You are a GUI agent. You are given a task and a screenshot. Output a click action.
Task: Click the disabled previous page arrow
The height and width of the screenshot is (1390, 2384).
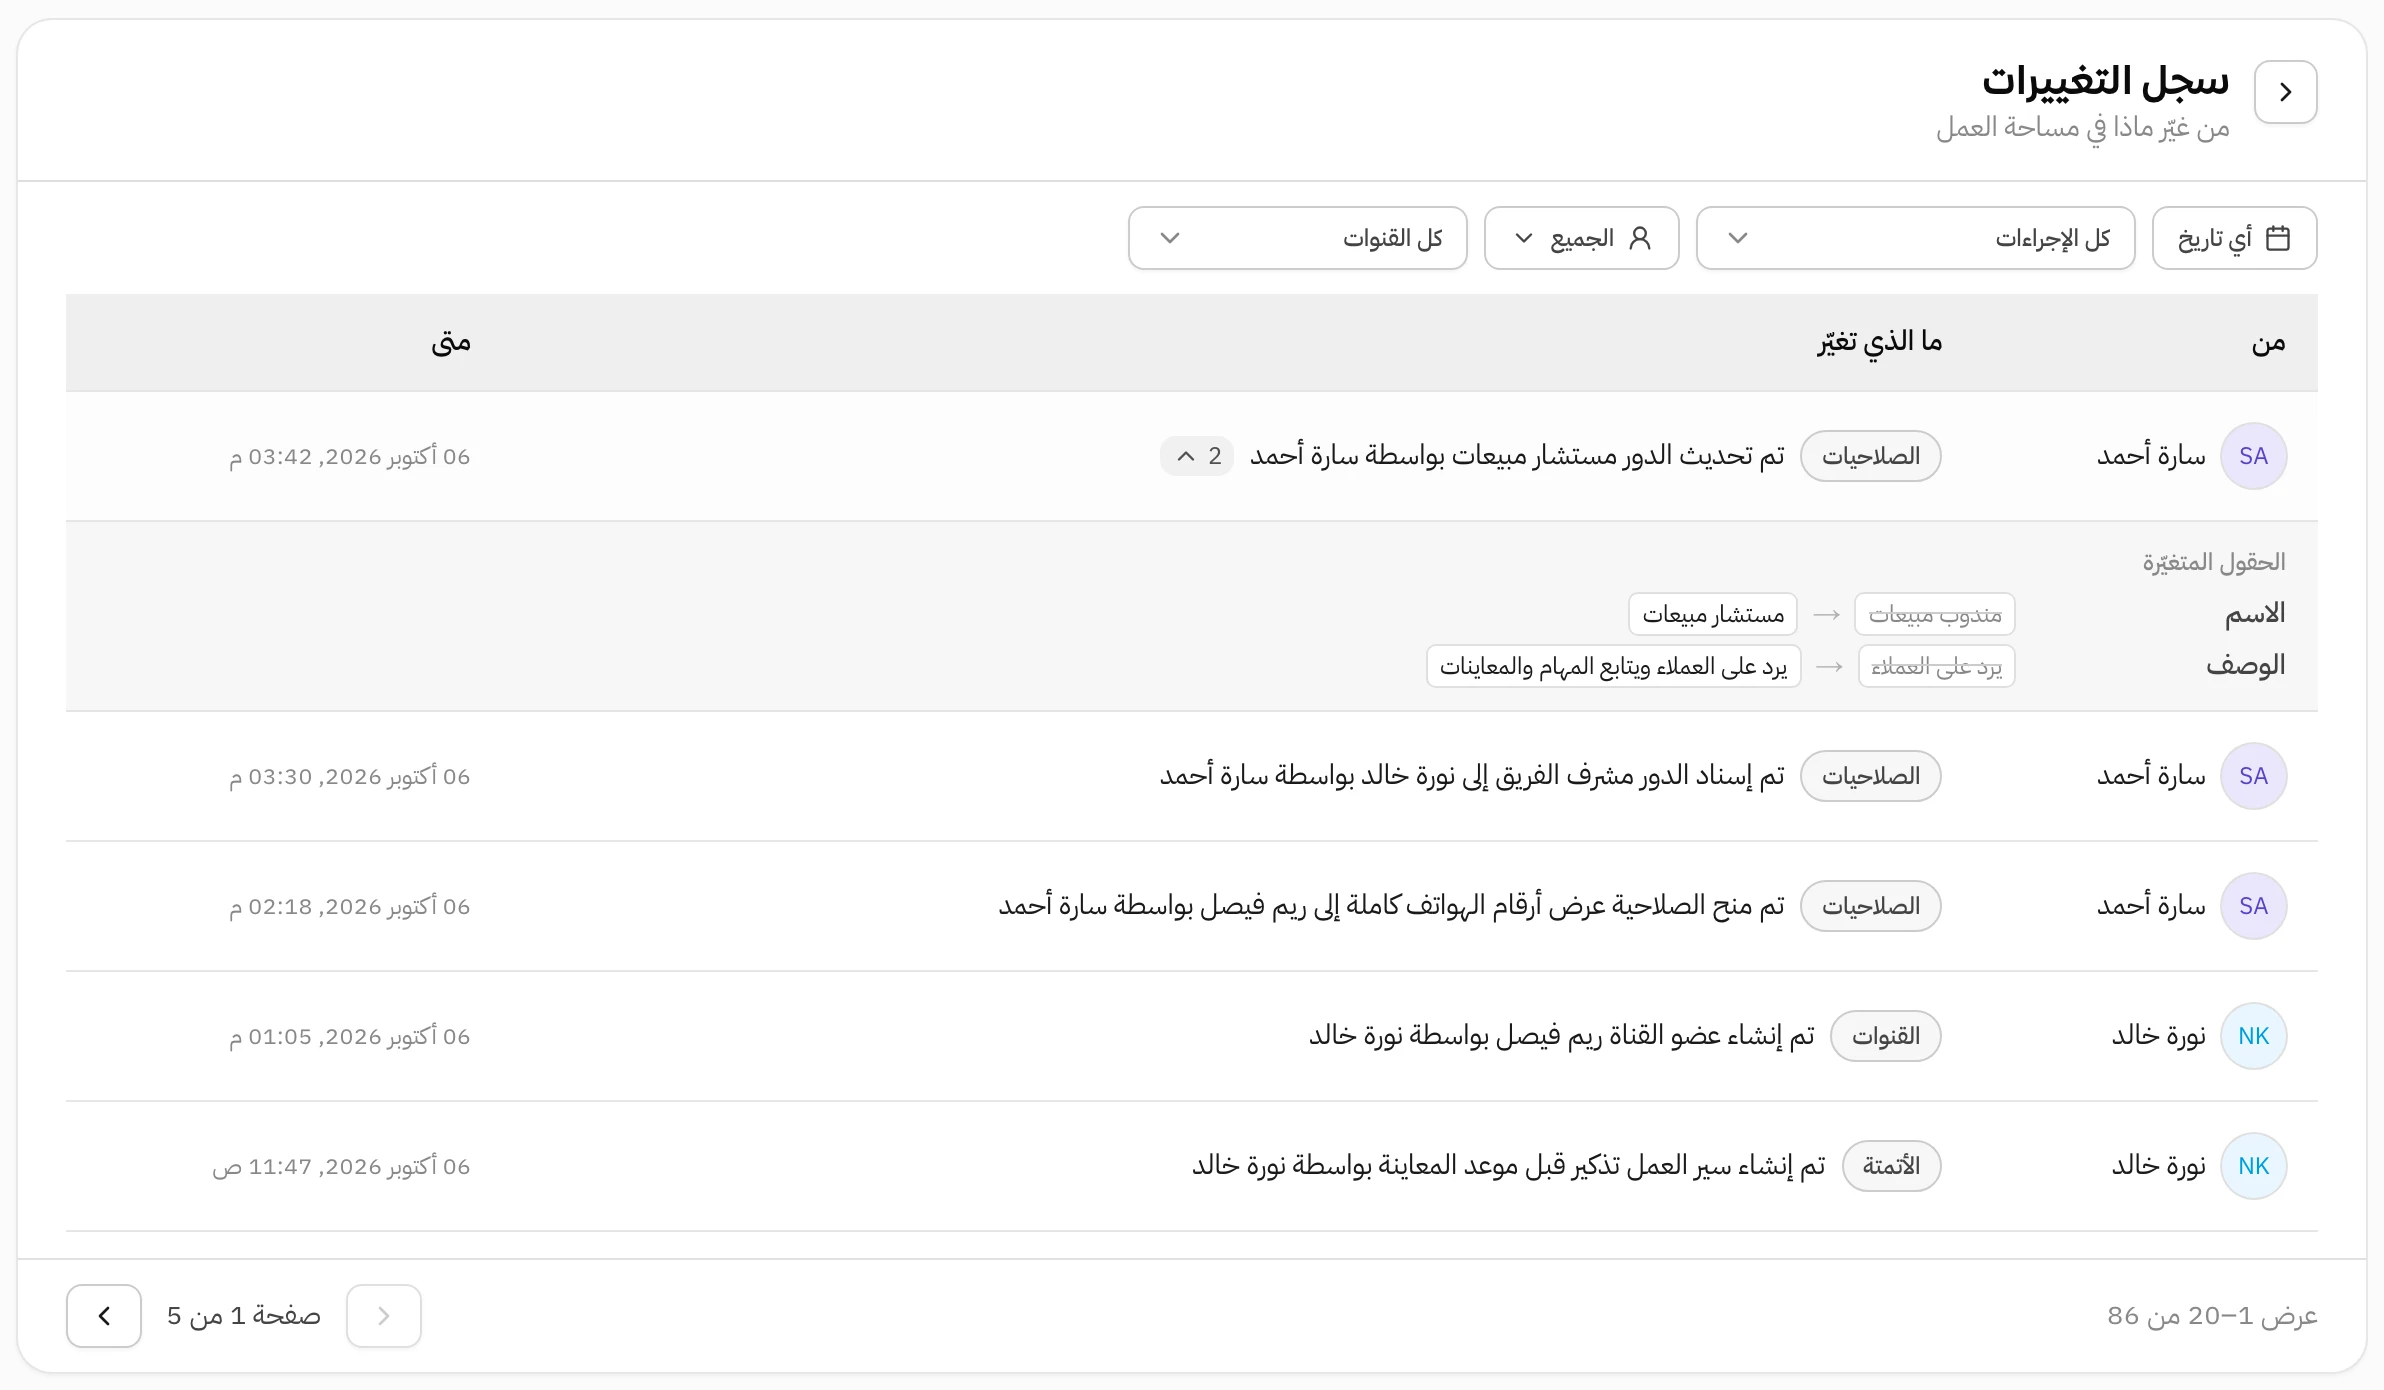click(384, 1316)
